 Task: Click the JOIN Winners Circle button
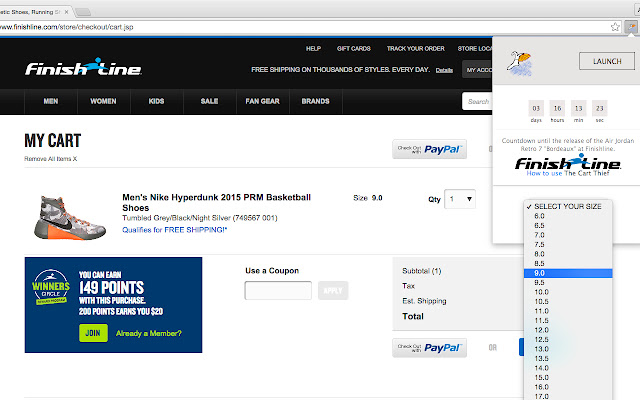(x=93, y=333)
